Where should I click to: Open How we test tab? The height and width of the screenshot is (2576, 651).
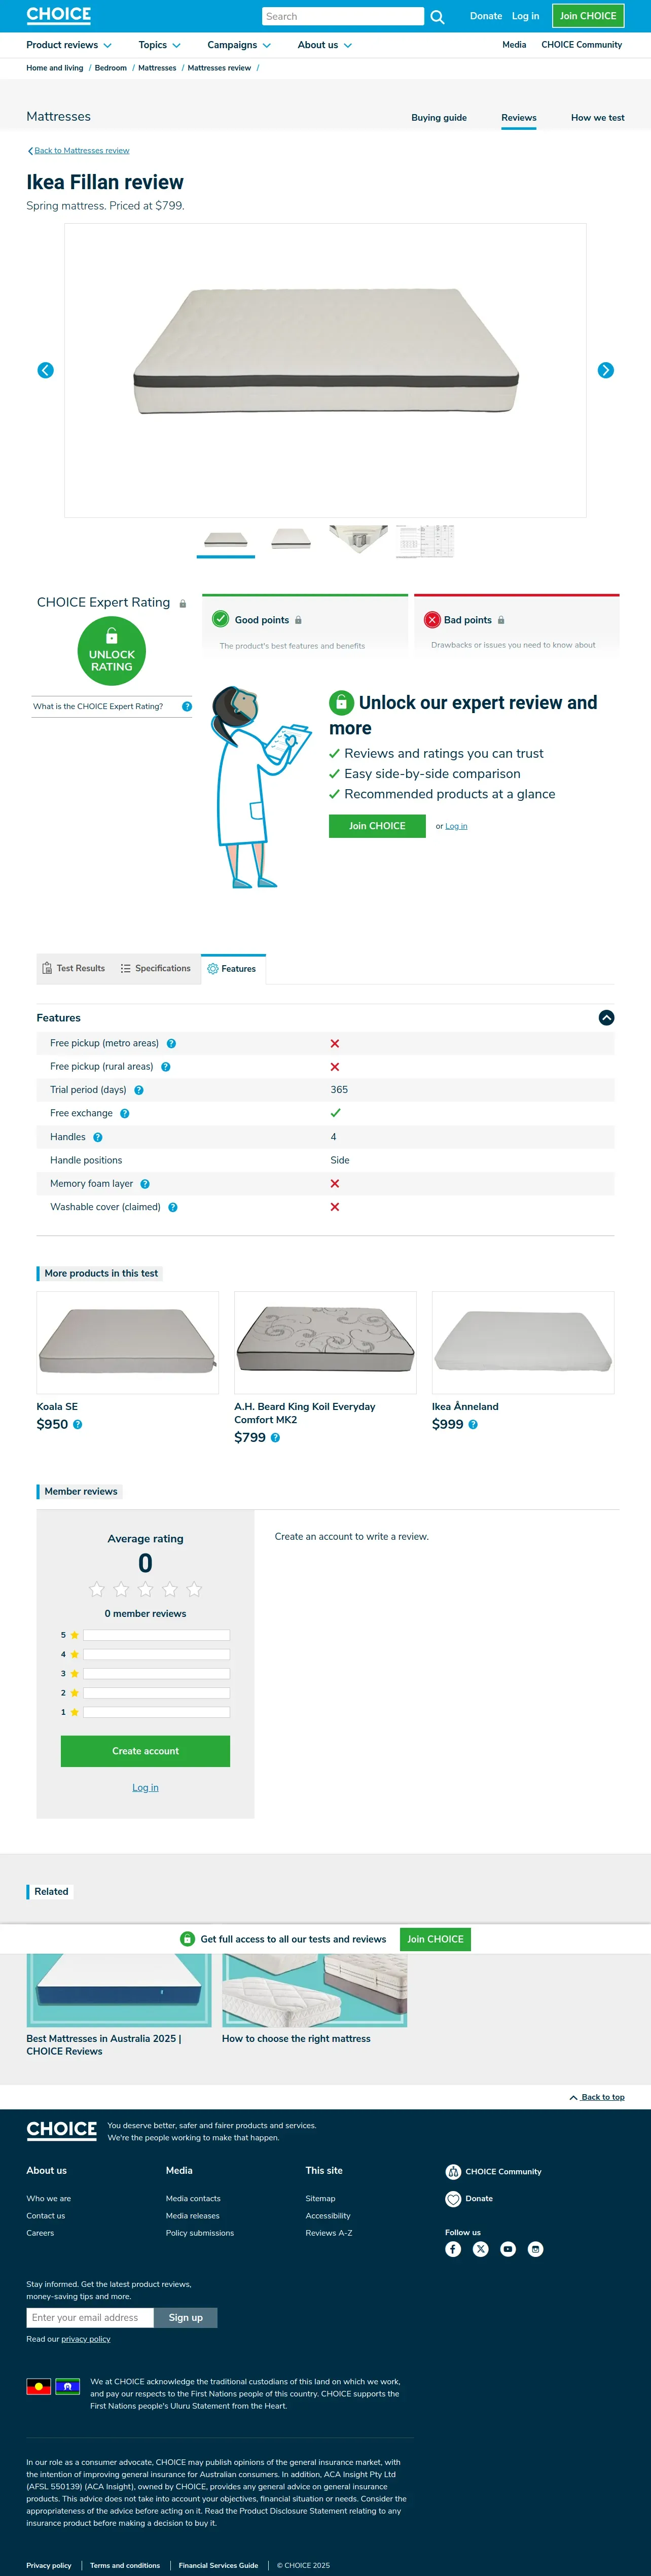pos(598,118)
